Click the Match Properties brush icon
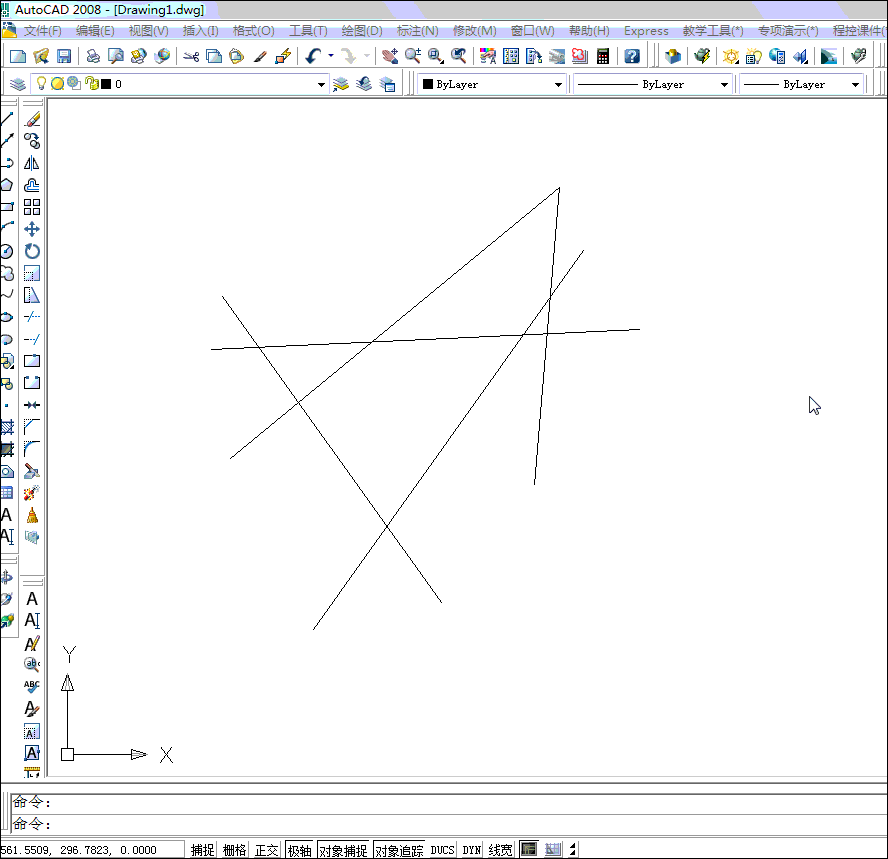 coord(260,56)
